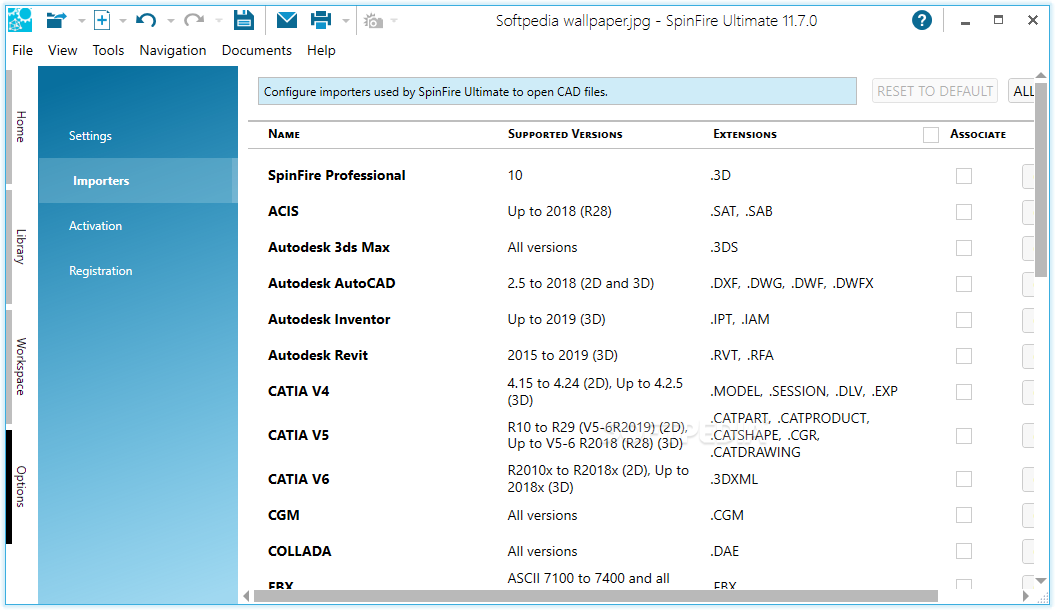Click the ALL button beside Reset
Screen dimensions: 1055x610
pos(1021,91)
